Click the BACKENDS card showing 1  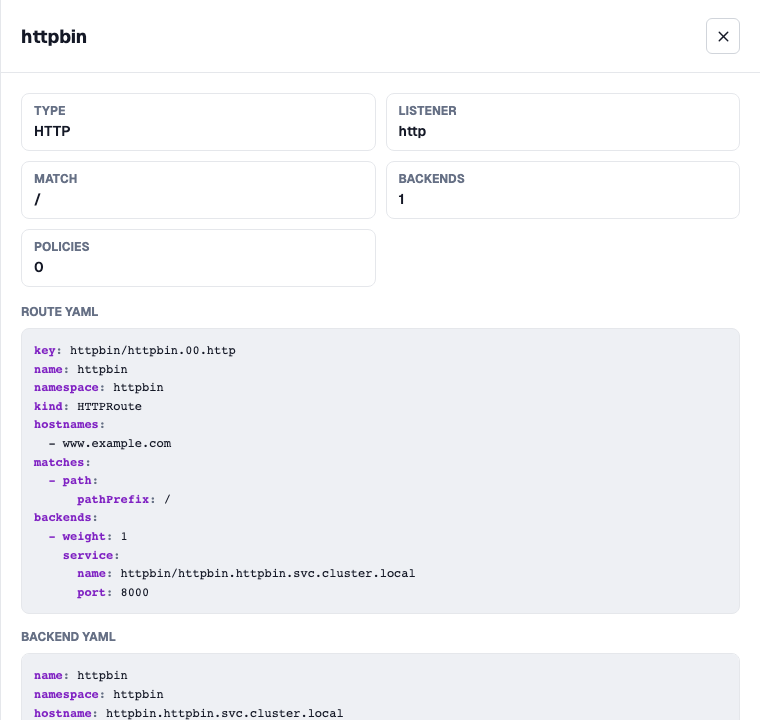563,190
